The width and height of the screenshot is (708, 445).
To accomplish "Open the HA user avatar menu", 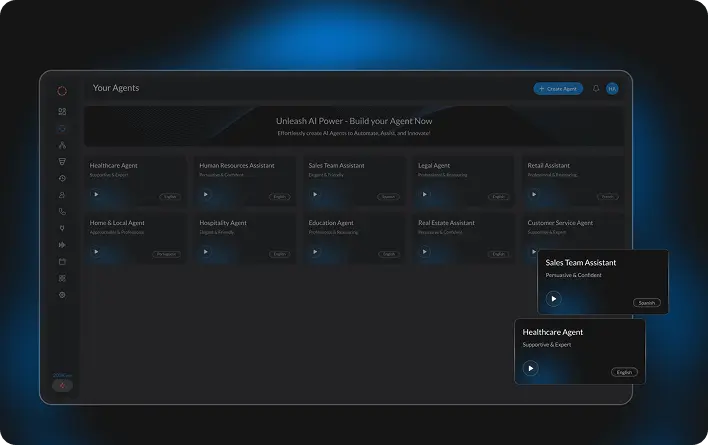I will [612, 89].
